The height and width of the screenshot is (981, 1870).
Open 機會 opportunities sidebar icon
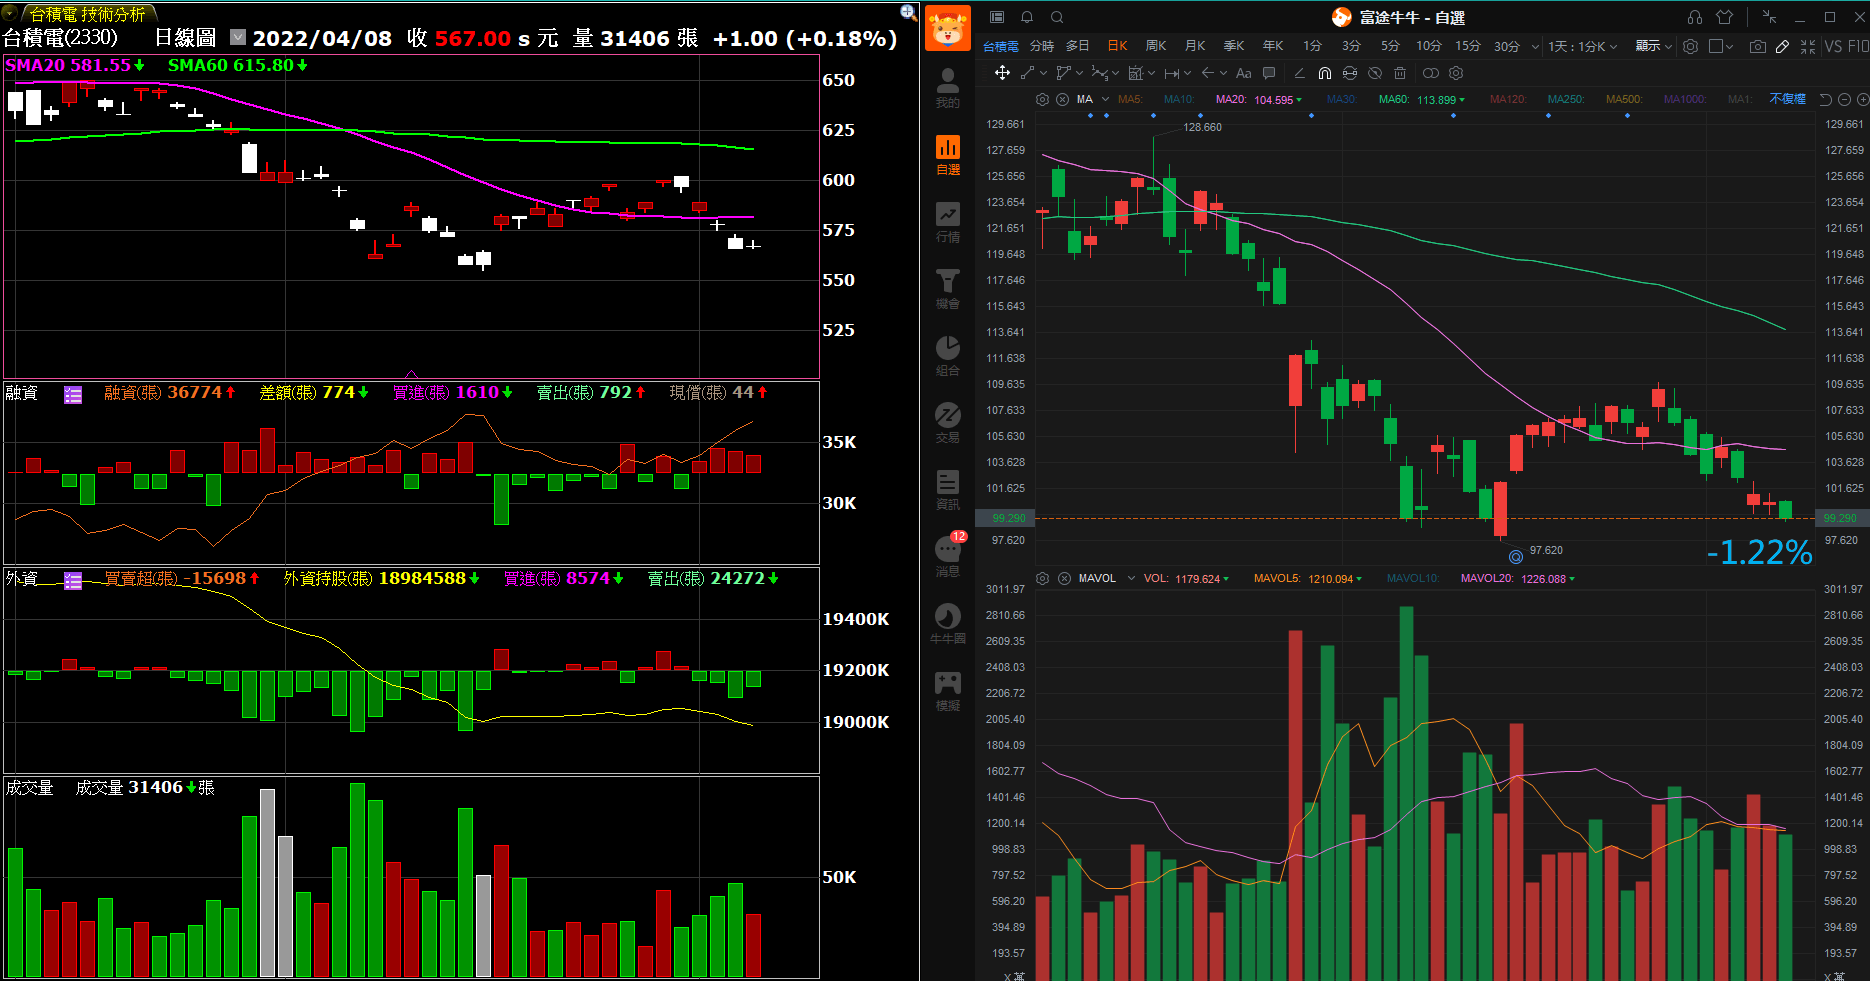click(947, 289)
